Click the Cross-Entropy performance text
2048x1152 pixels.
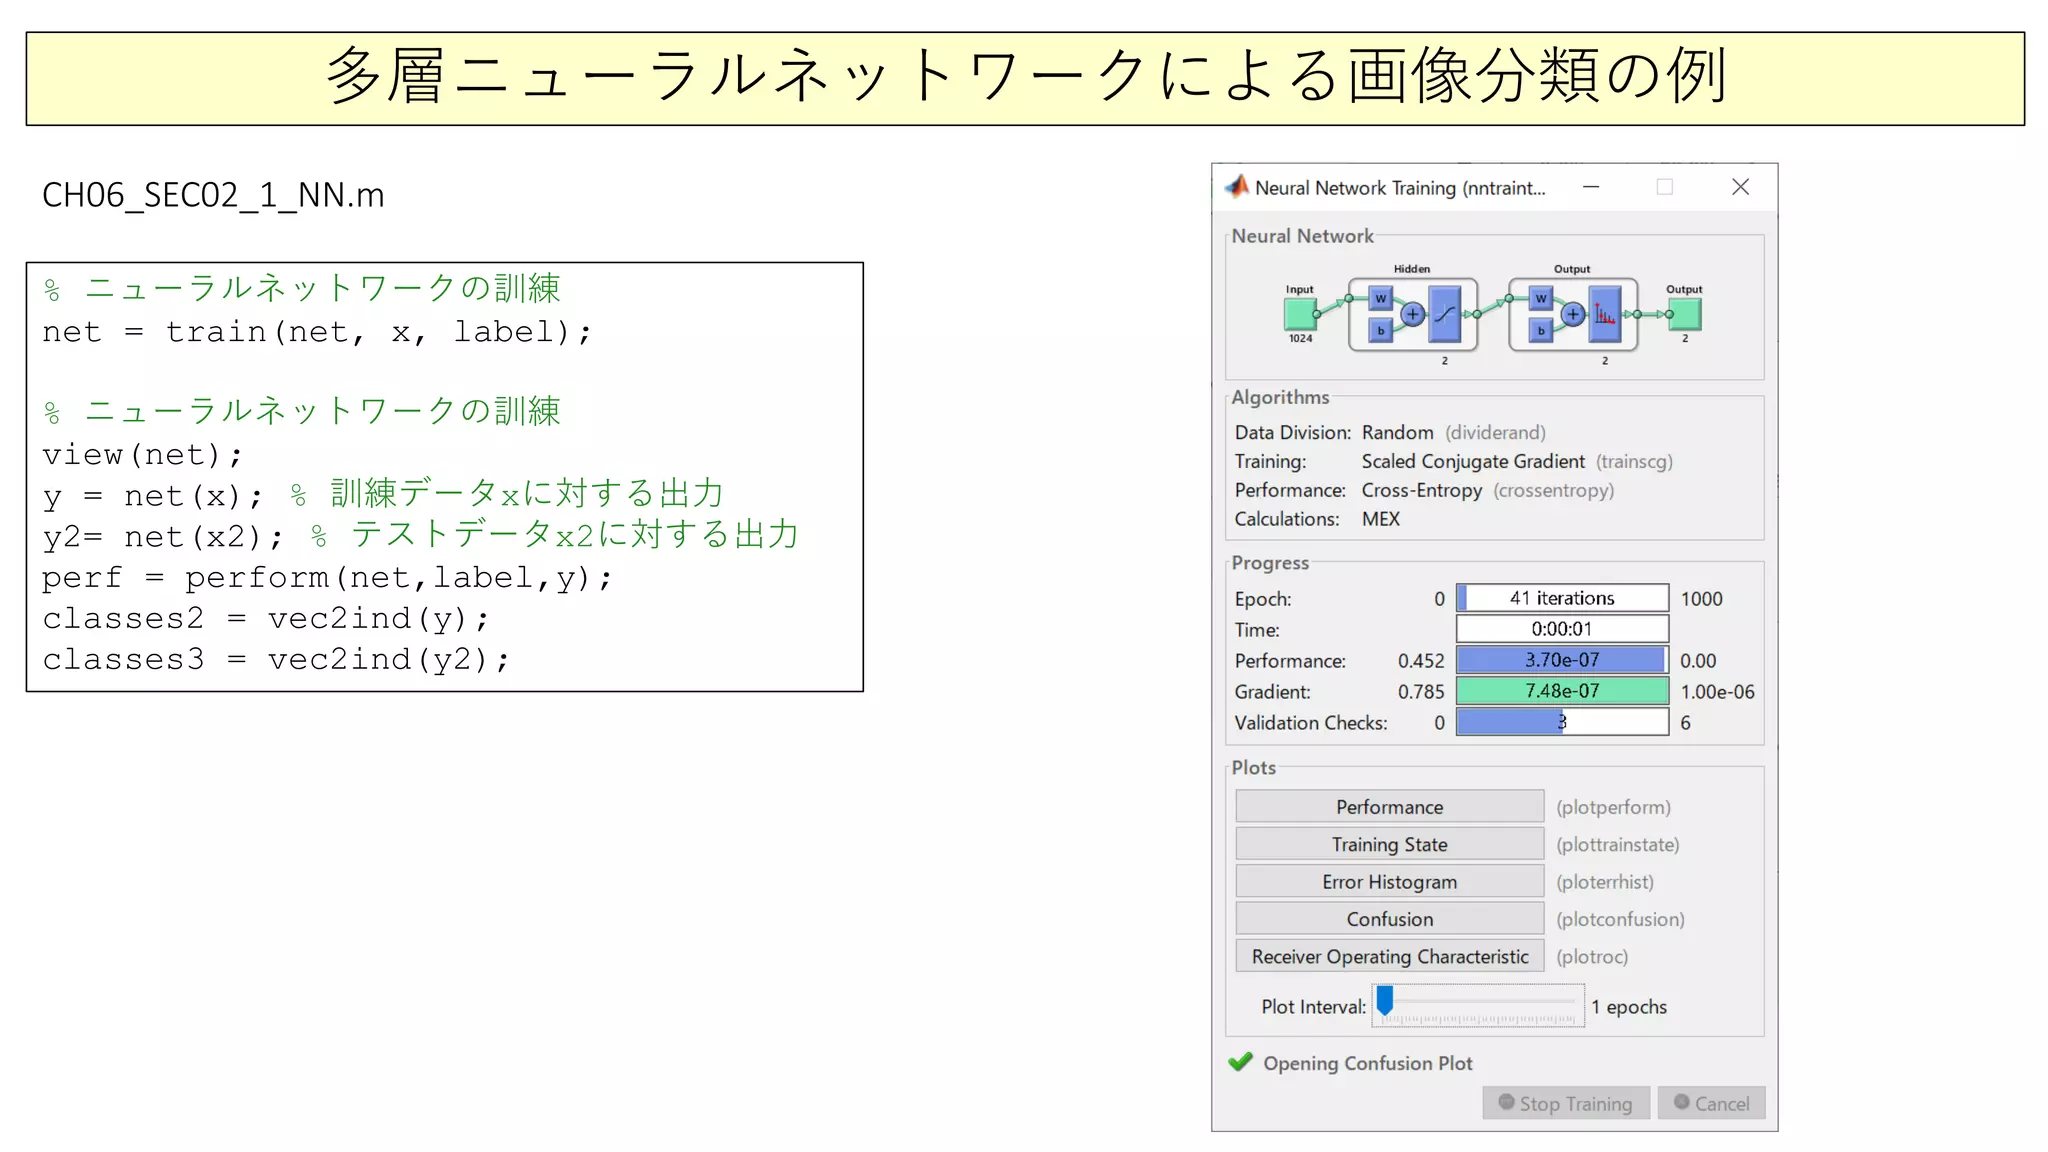tap(1422, 490)
